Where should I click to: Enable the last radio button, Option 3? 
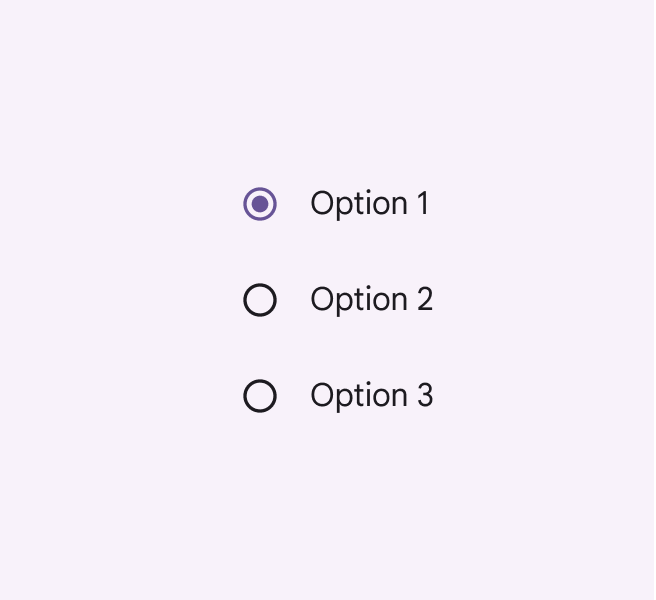pyautogui.click(x=260, y=396)
